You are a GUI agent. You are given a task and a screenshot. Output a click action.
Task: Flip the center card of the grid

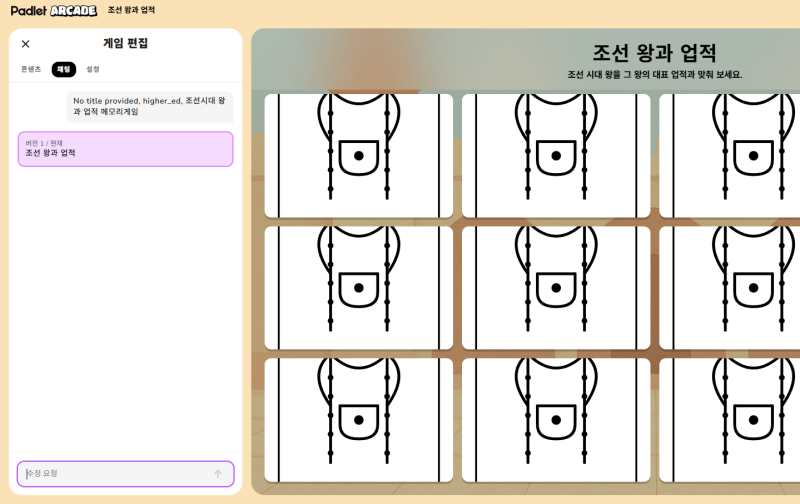[556, 288]
